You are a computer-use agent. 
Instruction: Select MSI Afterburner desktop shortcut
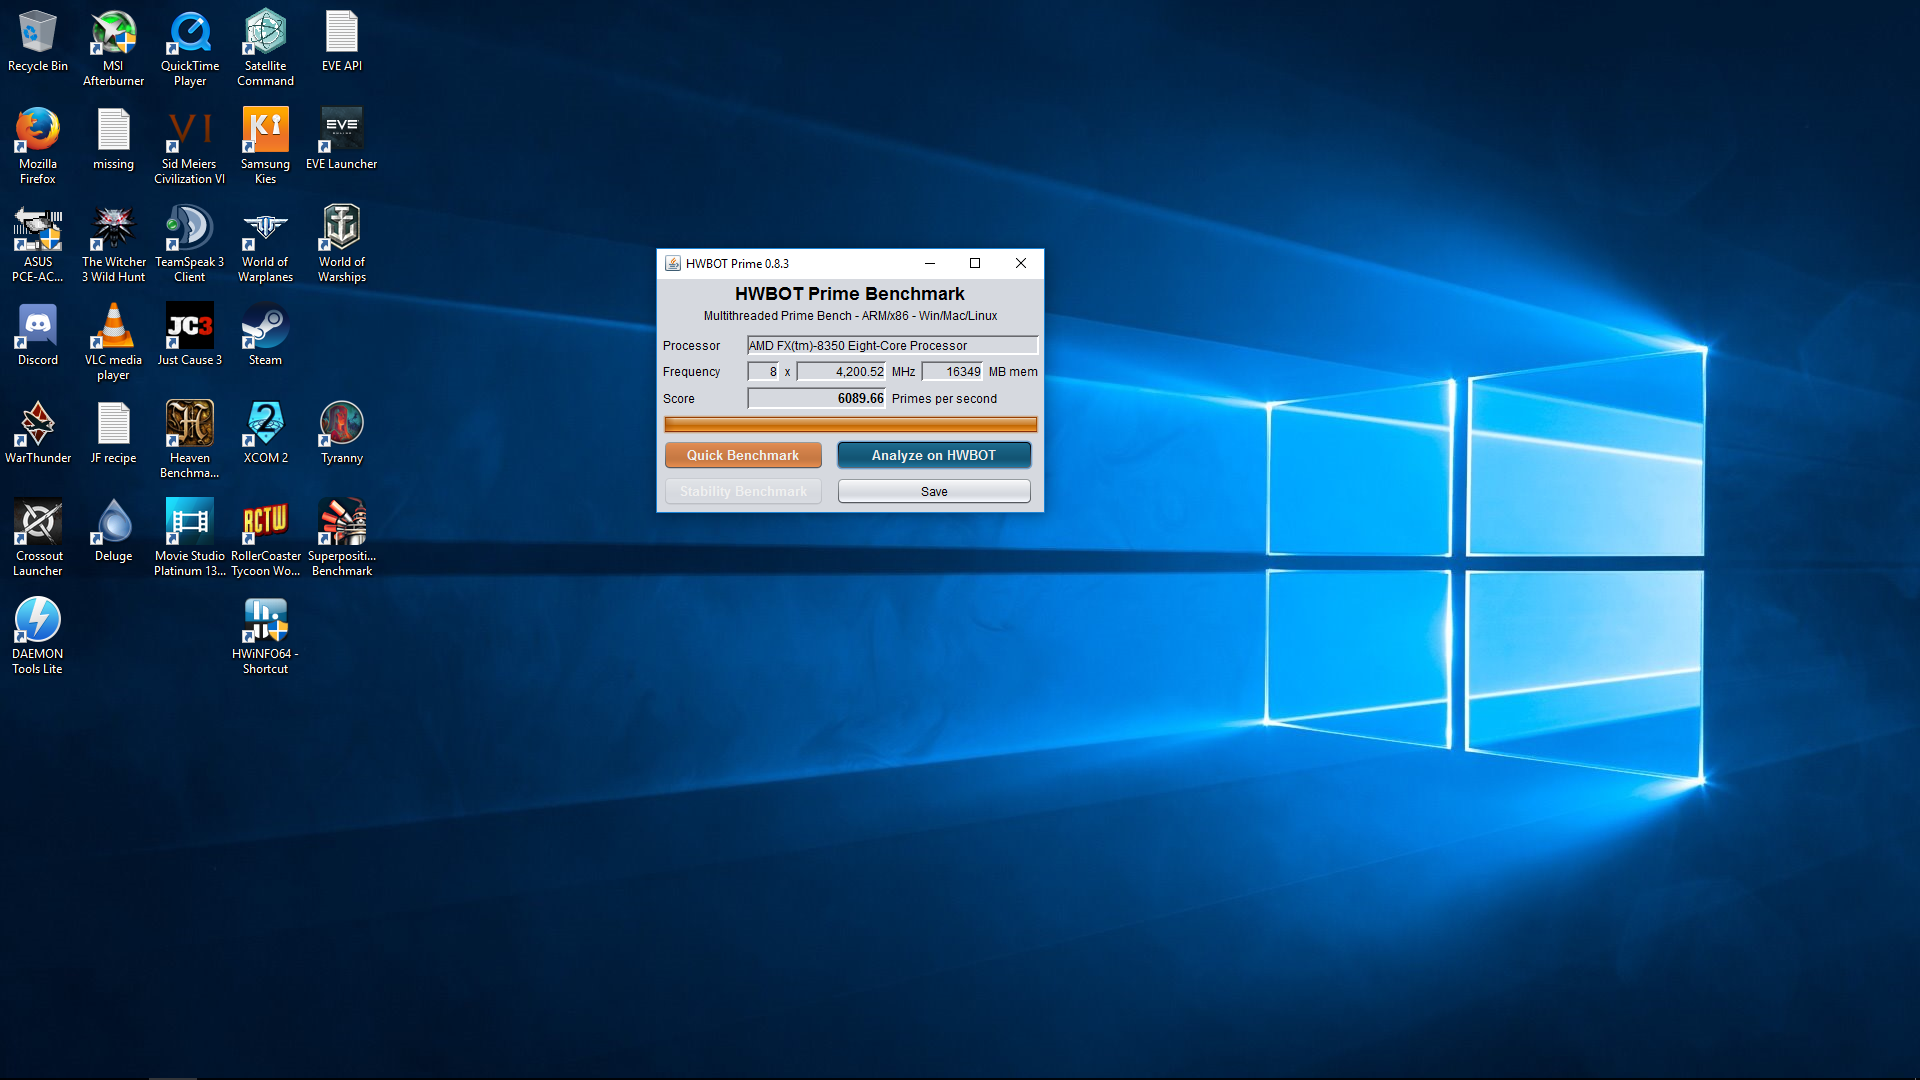click(x=113, y=48)
